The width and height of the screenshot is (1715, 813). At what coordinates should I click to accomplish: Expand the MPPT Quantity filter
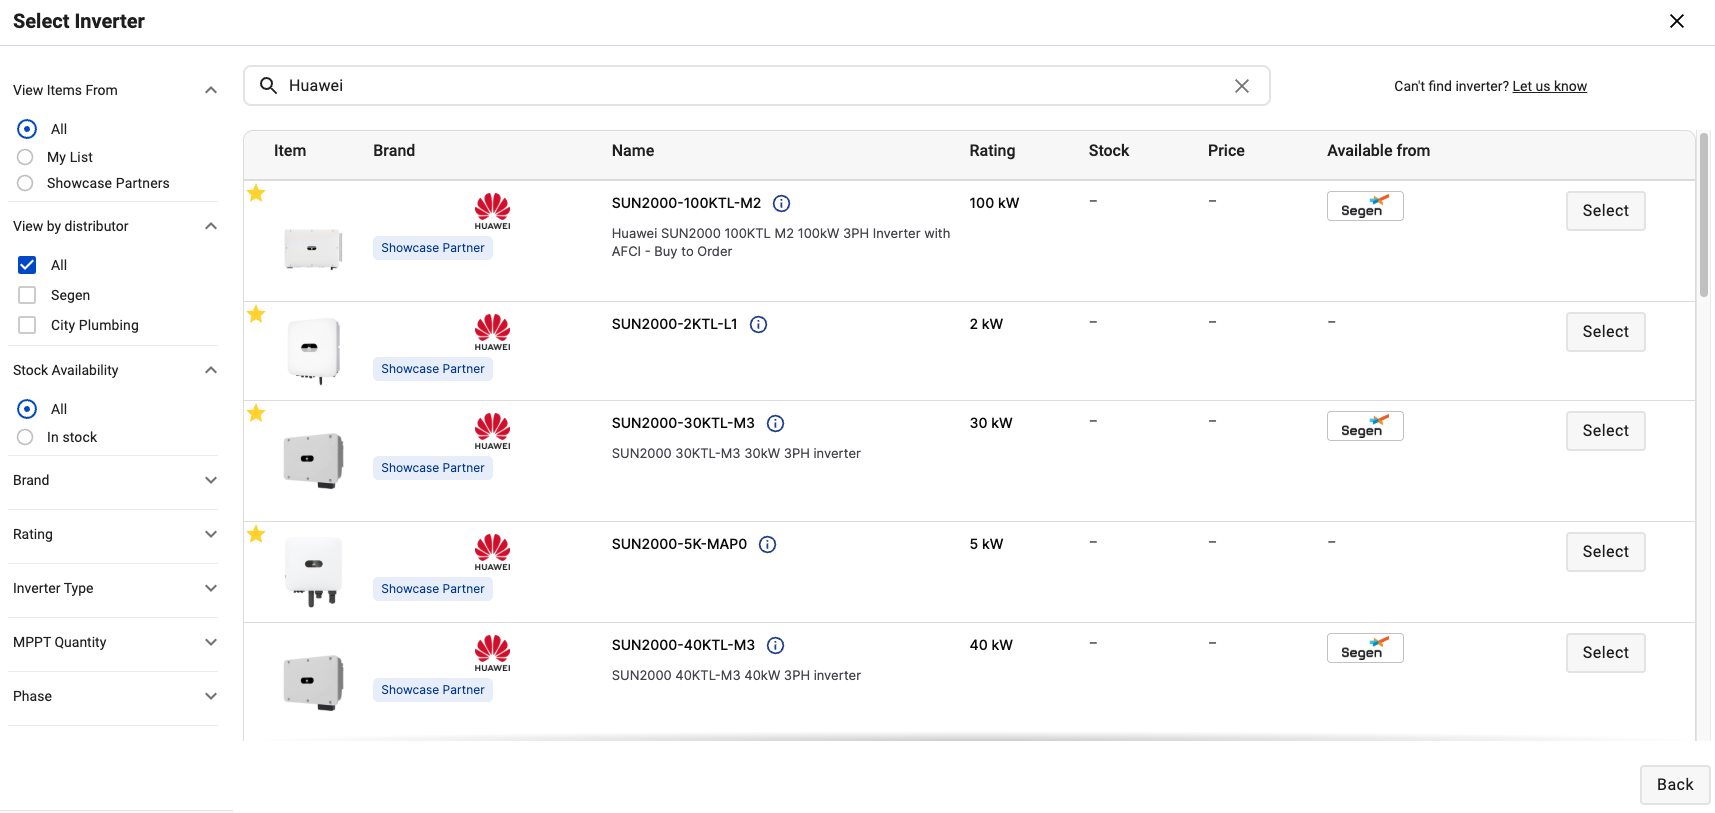(211, 642)
